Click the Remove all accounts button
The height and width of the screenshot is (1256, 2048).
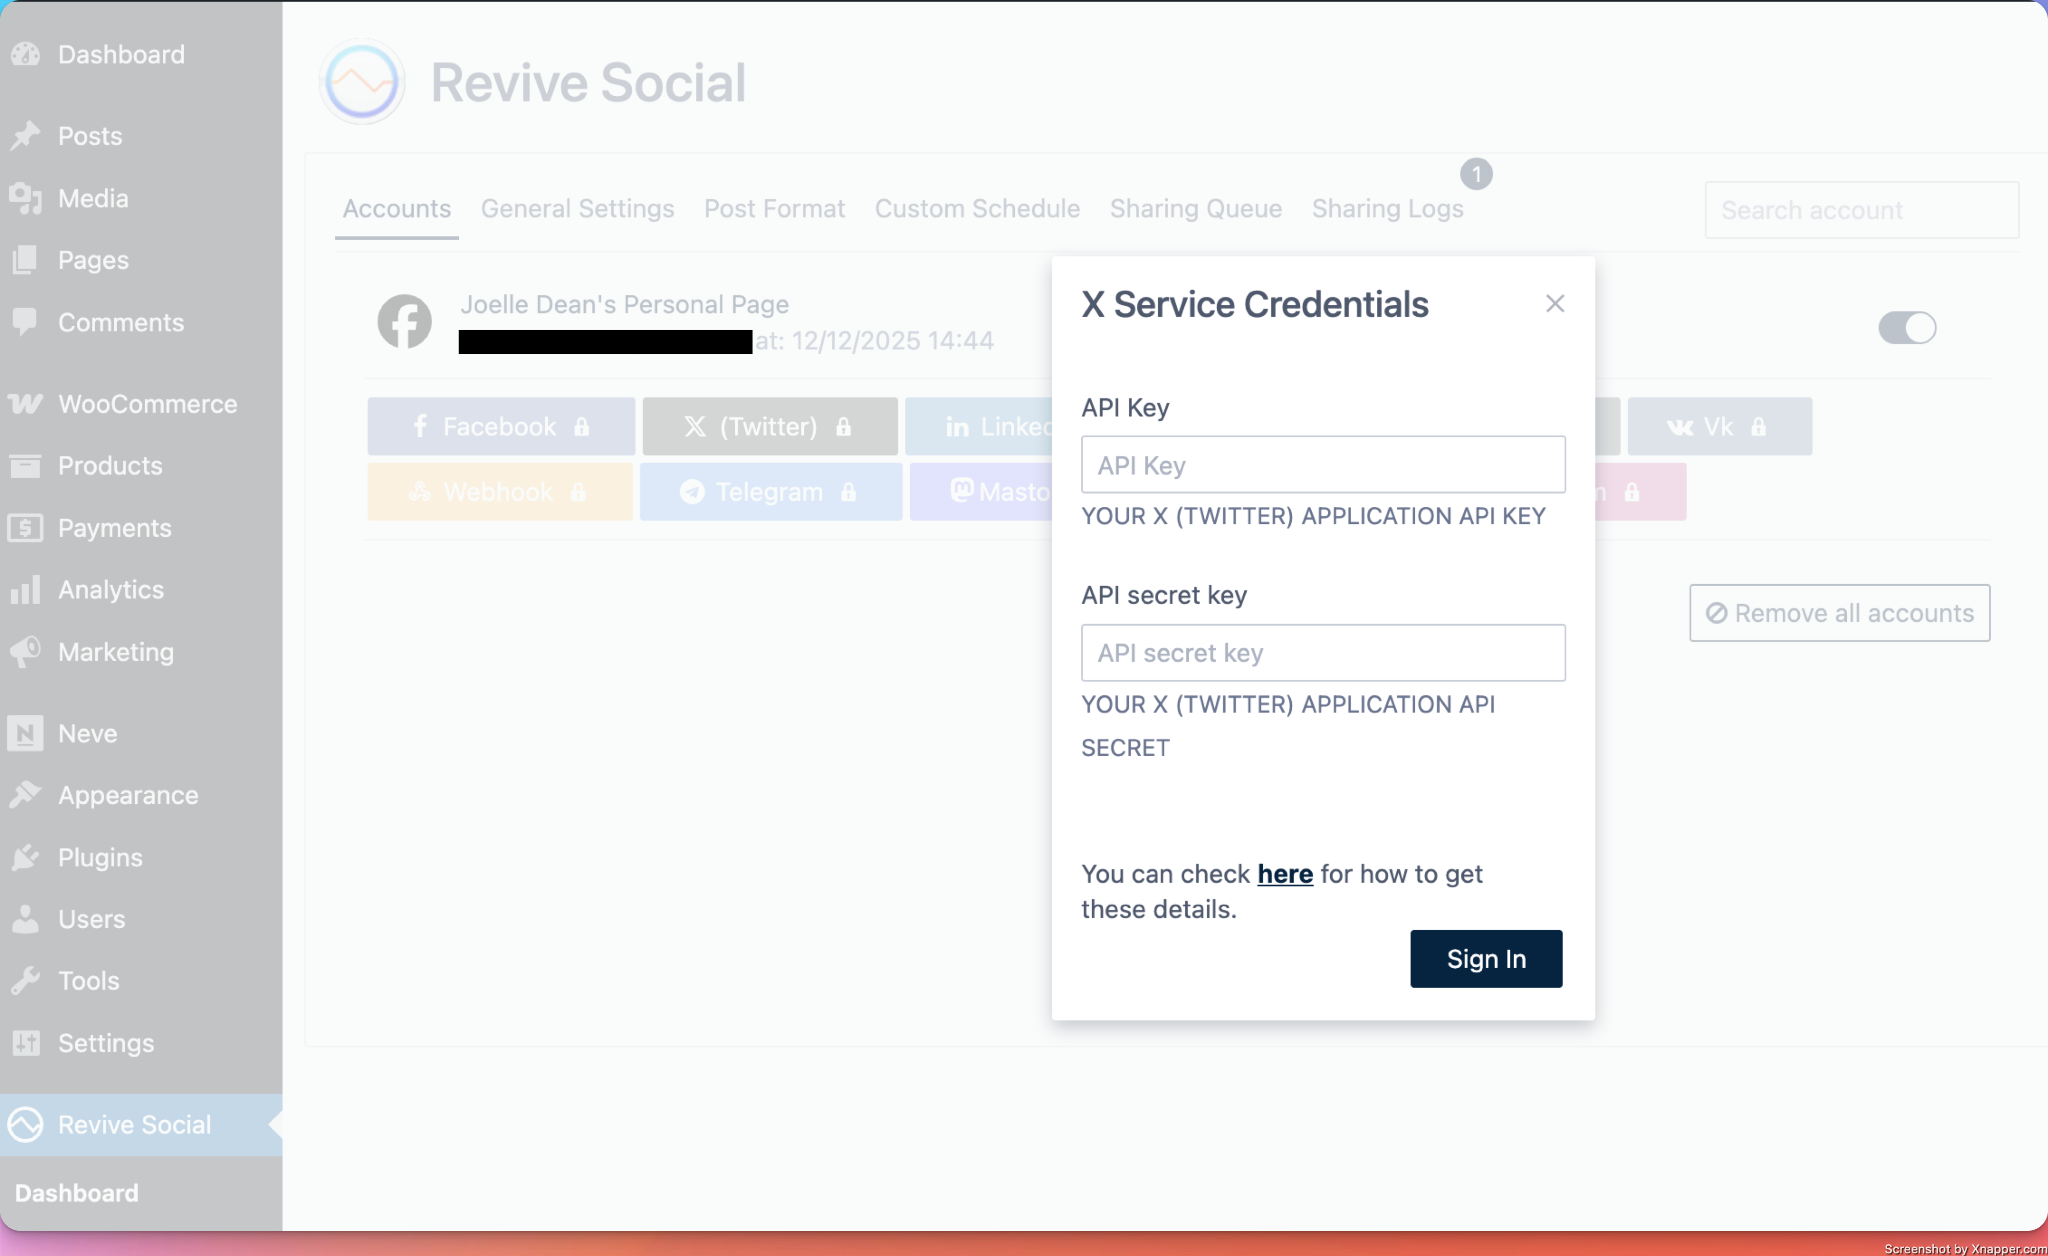point(1839,613)
